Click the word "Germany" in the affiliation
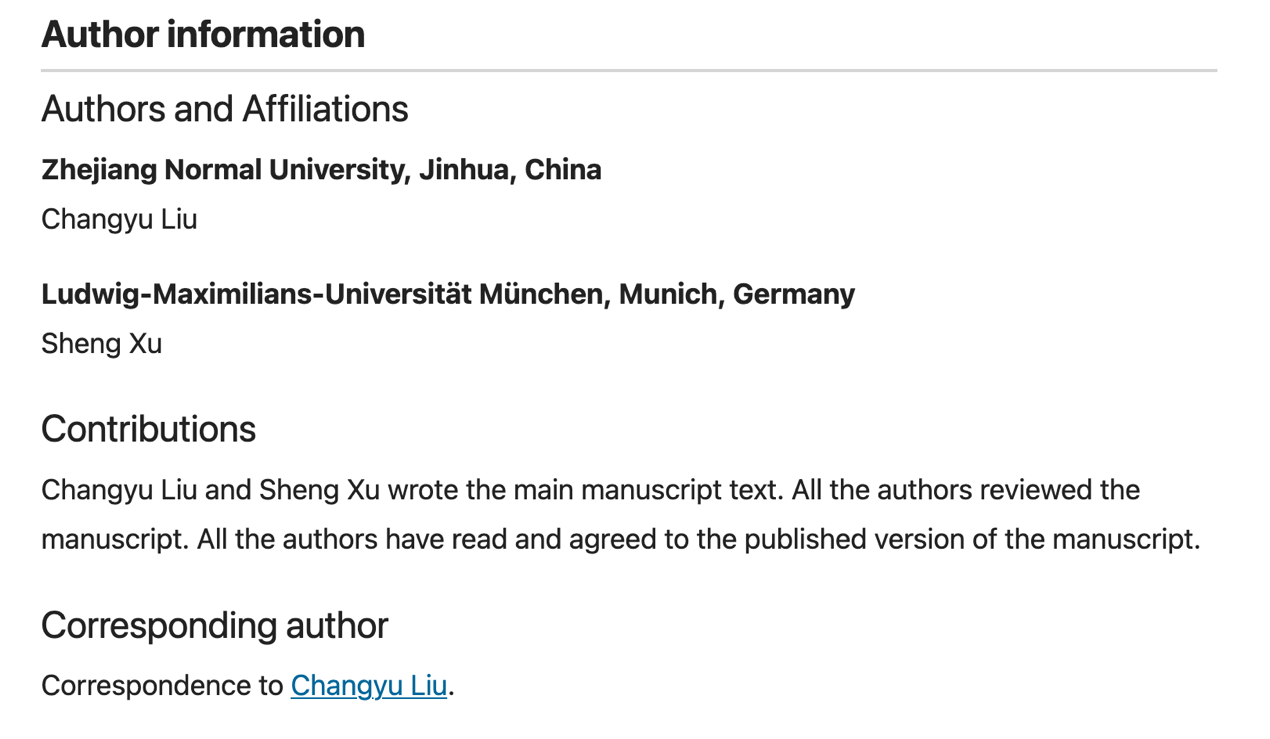Viewport: 1270px width, 739px height. 793,294
